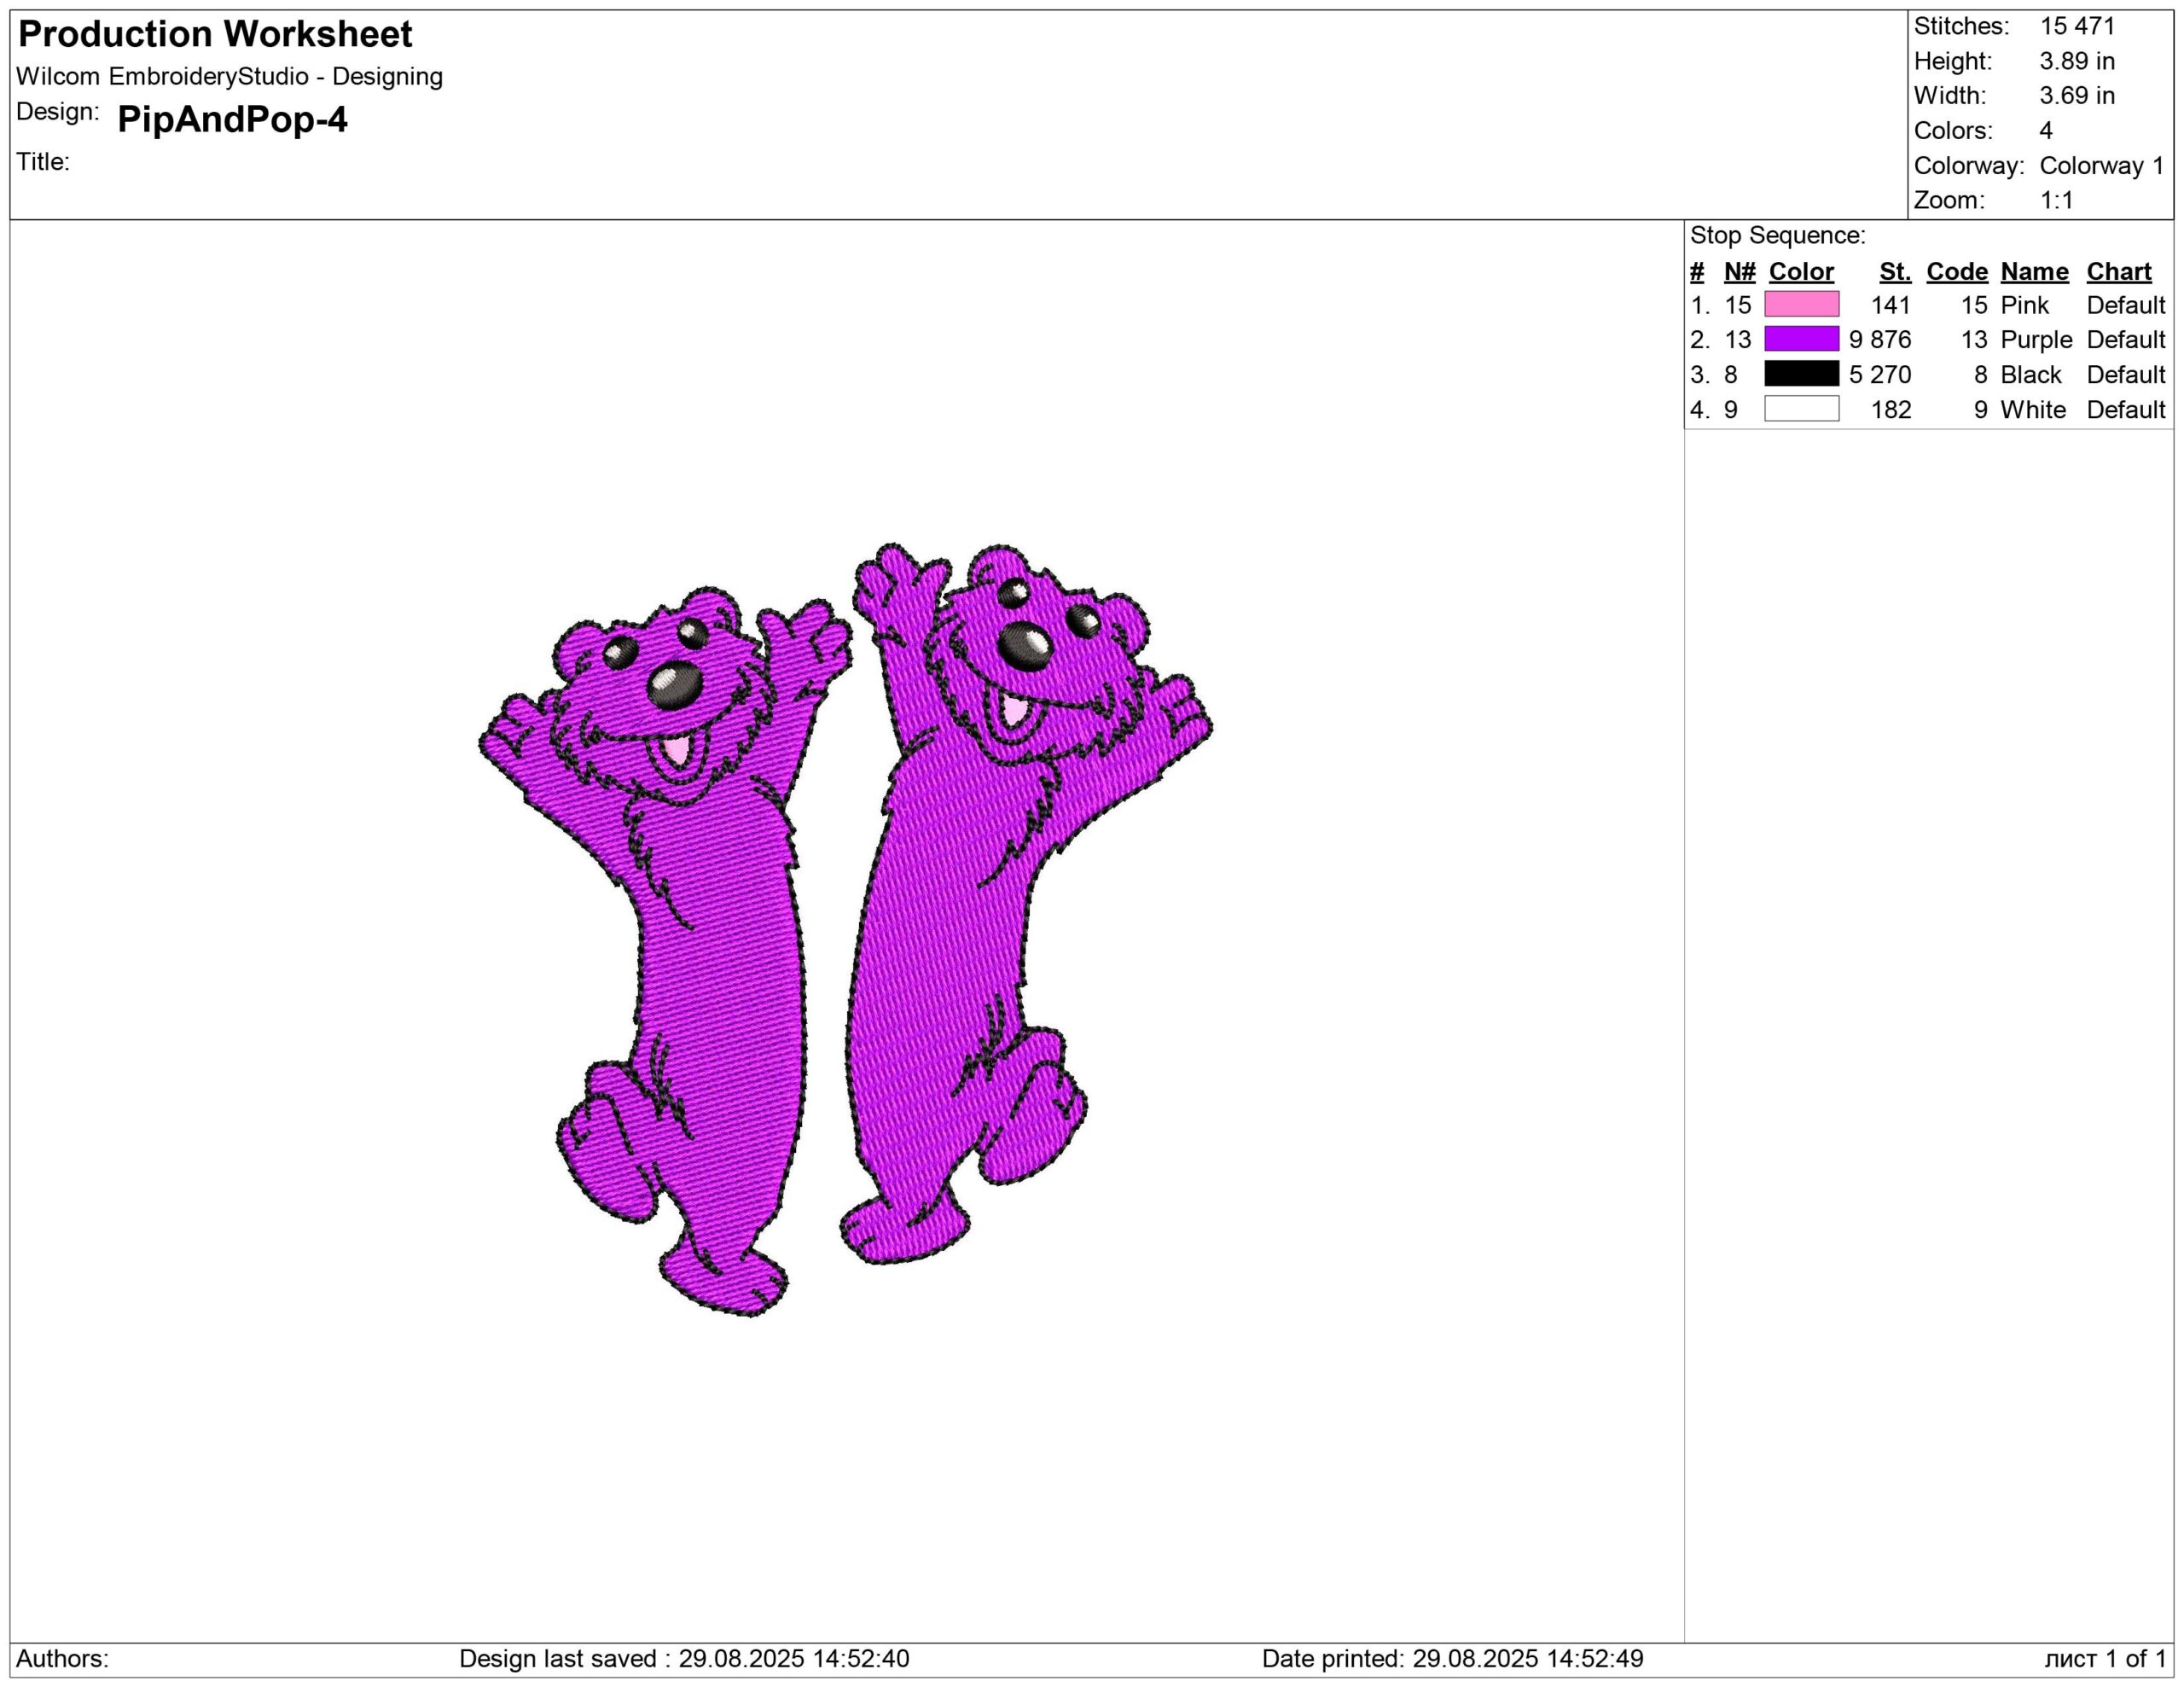Screen dimensions: 2184x1681
Task: Click the White color swatch
Action: tap(1801, 409)
